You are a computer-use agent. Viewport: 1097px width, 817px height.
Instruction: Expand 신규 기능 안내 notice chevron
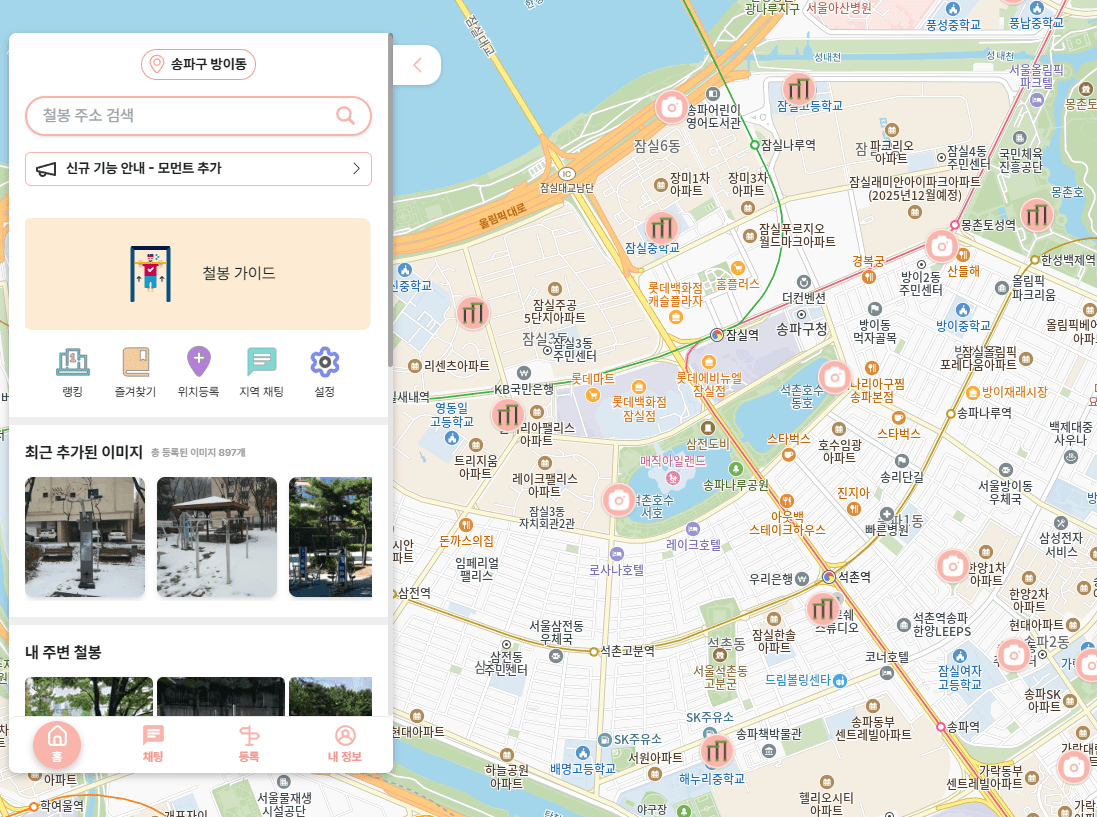pyautogui.click(x=356, y=169)
